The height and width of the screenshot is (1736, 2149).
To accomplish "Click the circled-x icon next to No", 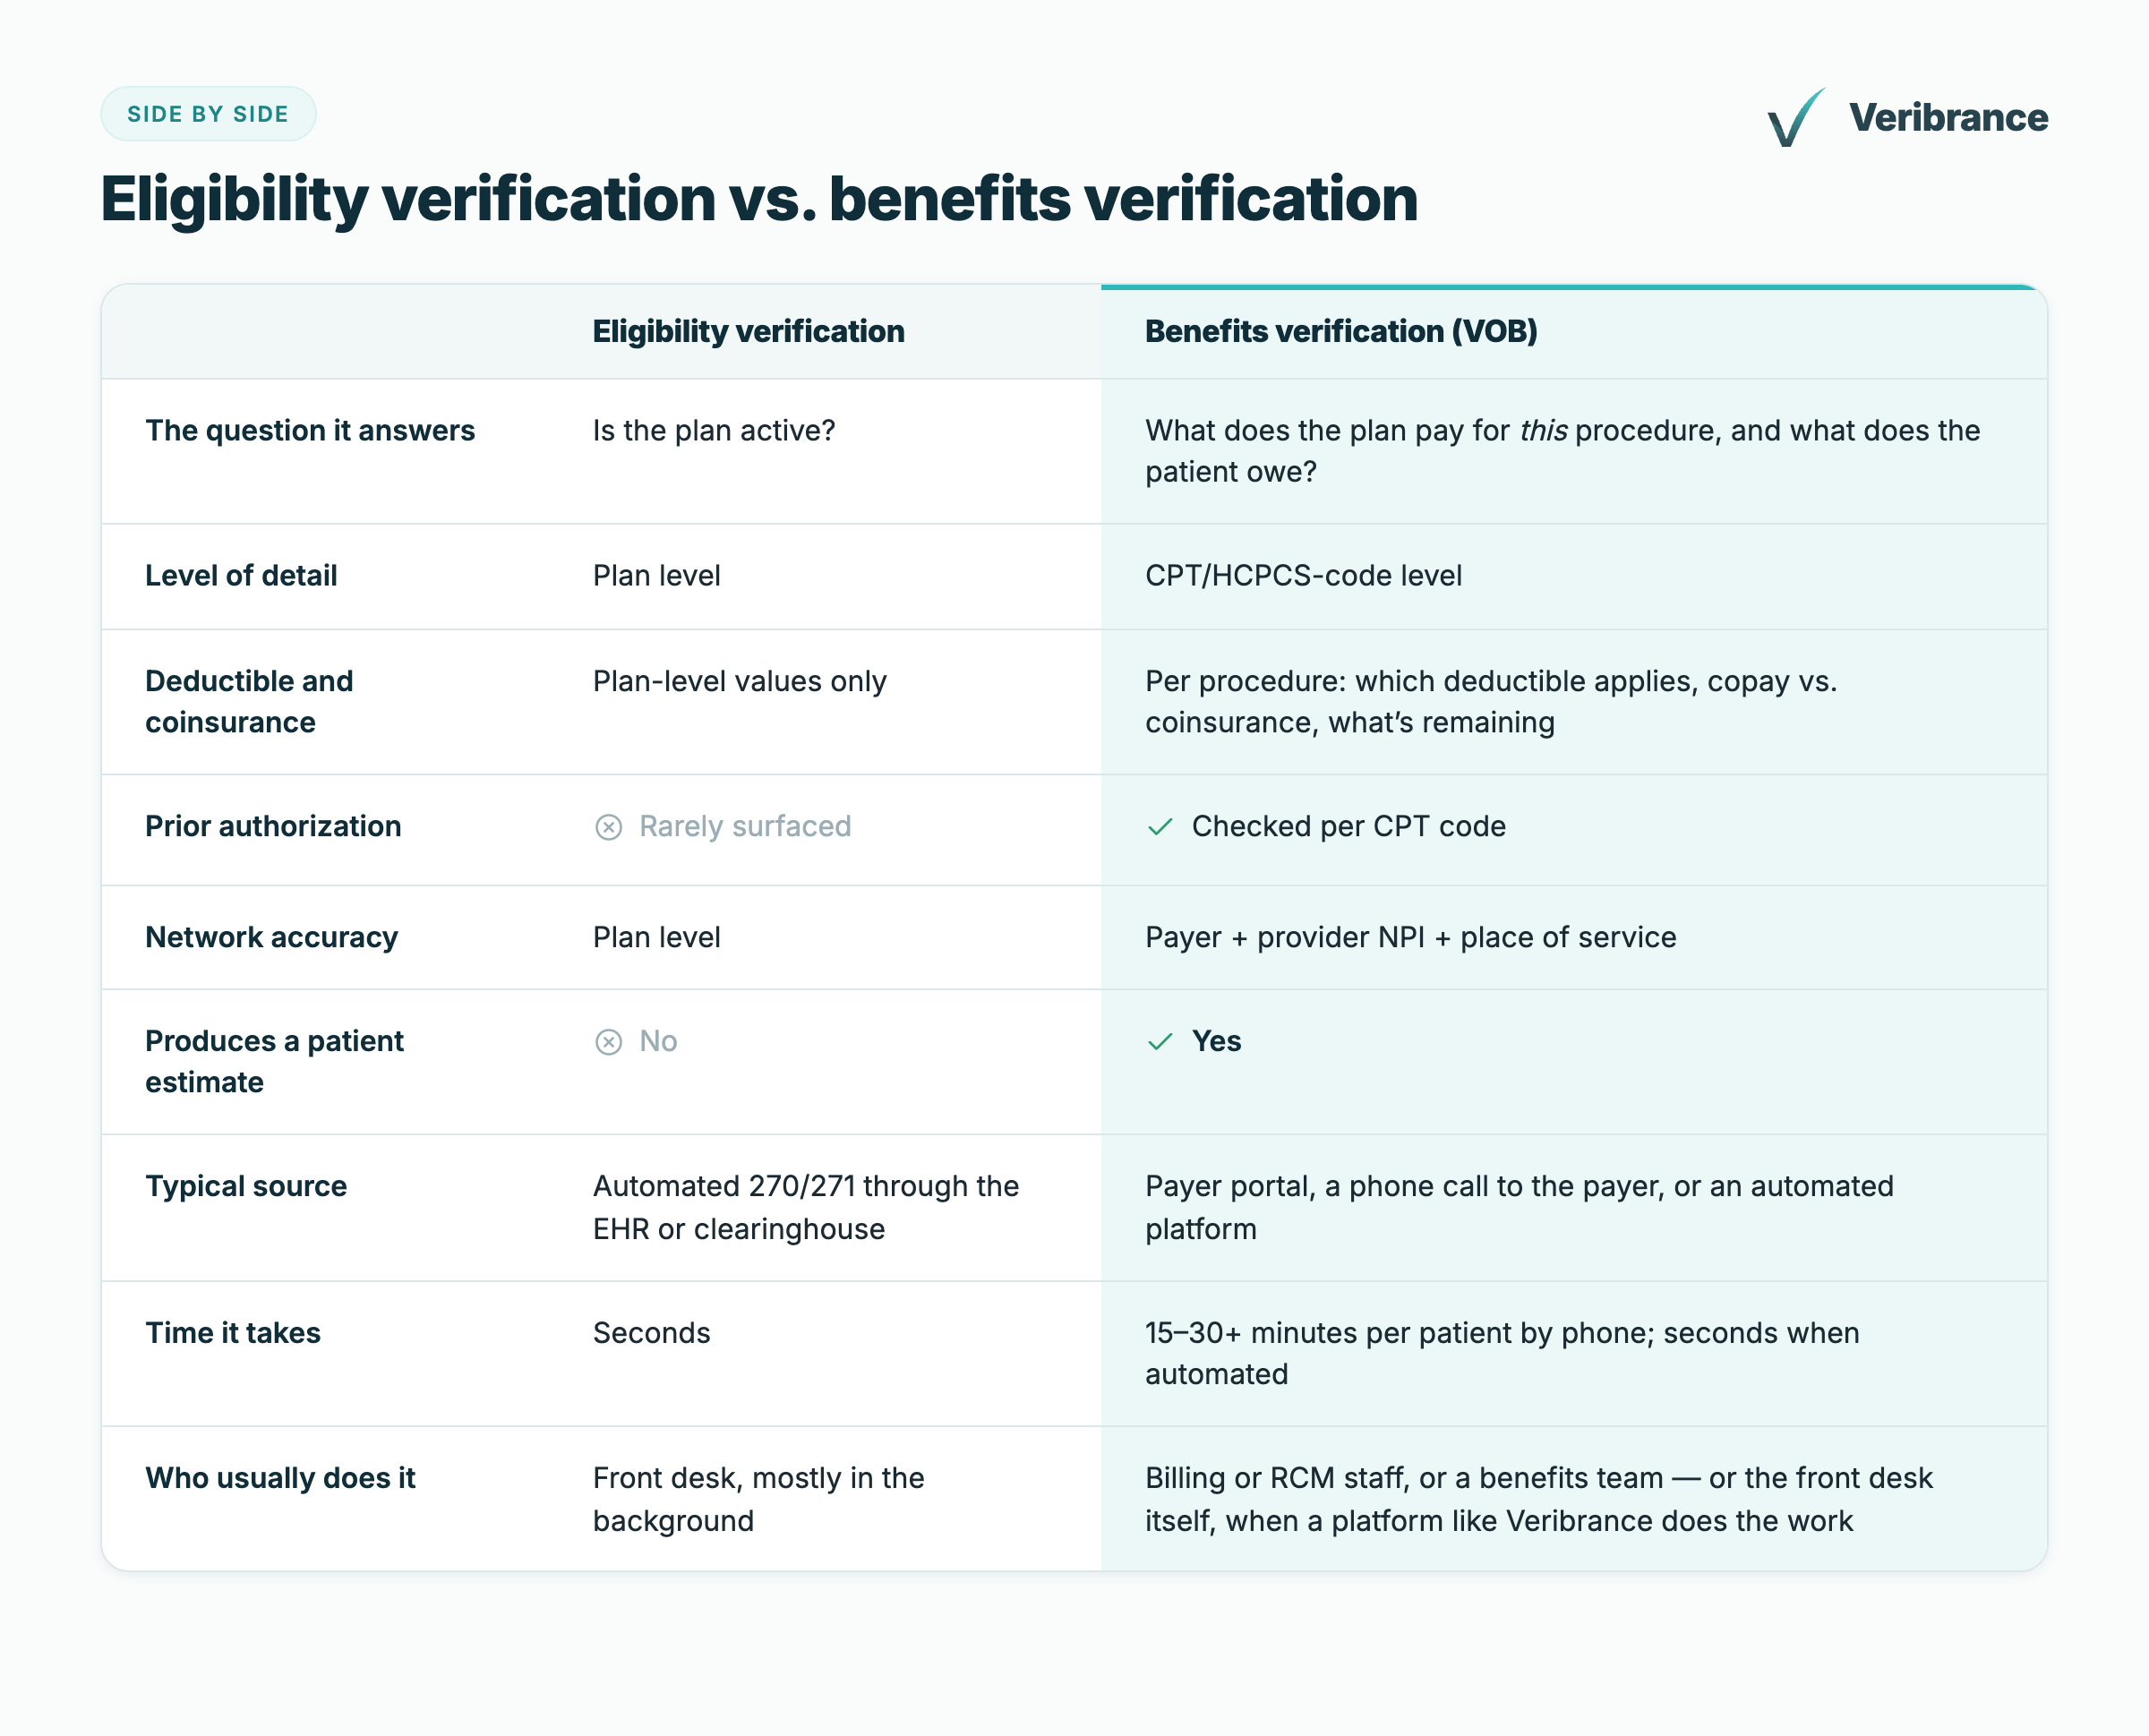I will [608, 1042].
